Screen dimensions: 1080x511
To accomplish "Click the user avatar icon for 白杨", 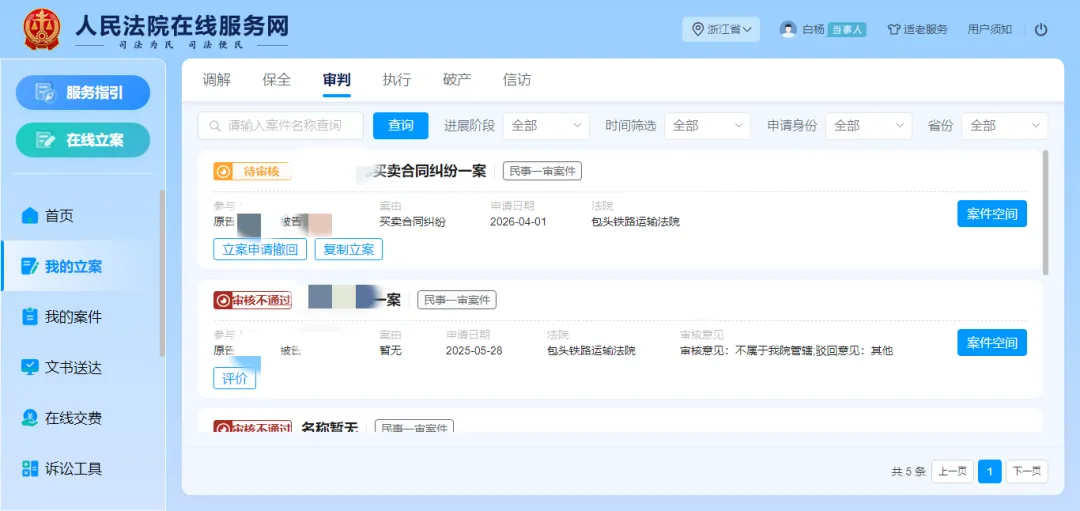I will point(788,30).
